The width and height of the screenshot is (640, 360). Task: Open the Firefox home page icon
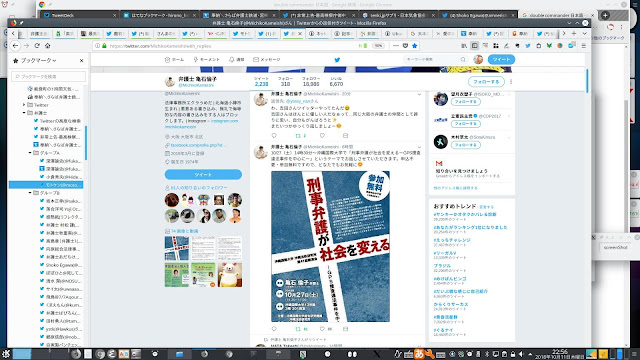(48, 46)
